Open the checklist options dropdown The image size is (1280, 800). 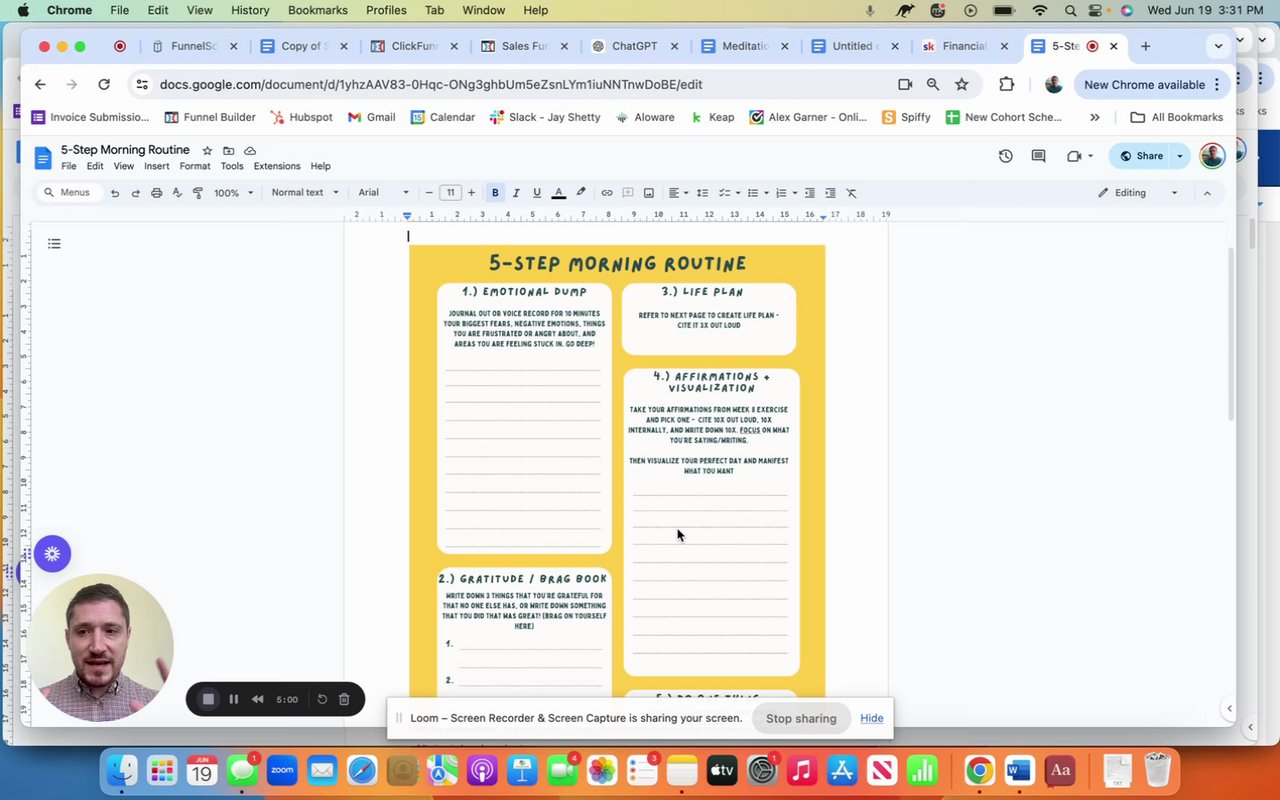pyautogui.click(x=730, y=193)
